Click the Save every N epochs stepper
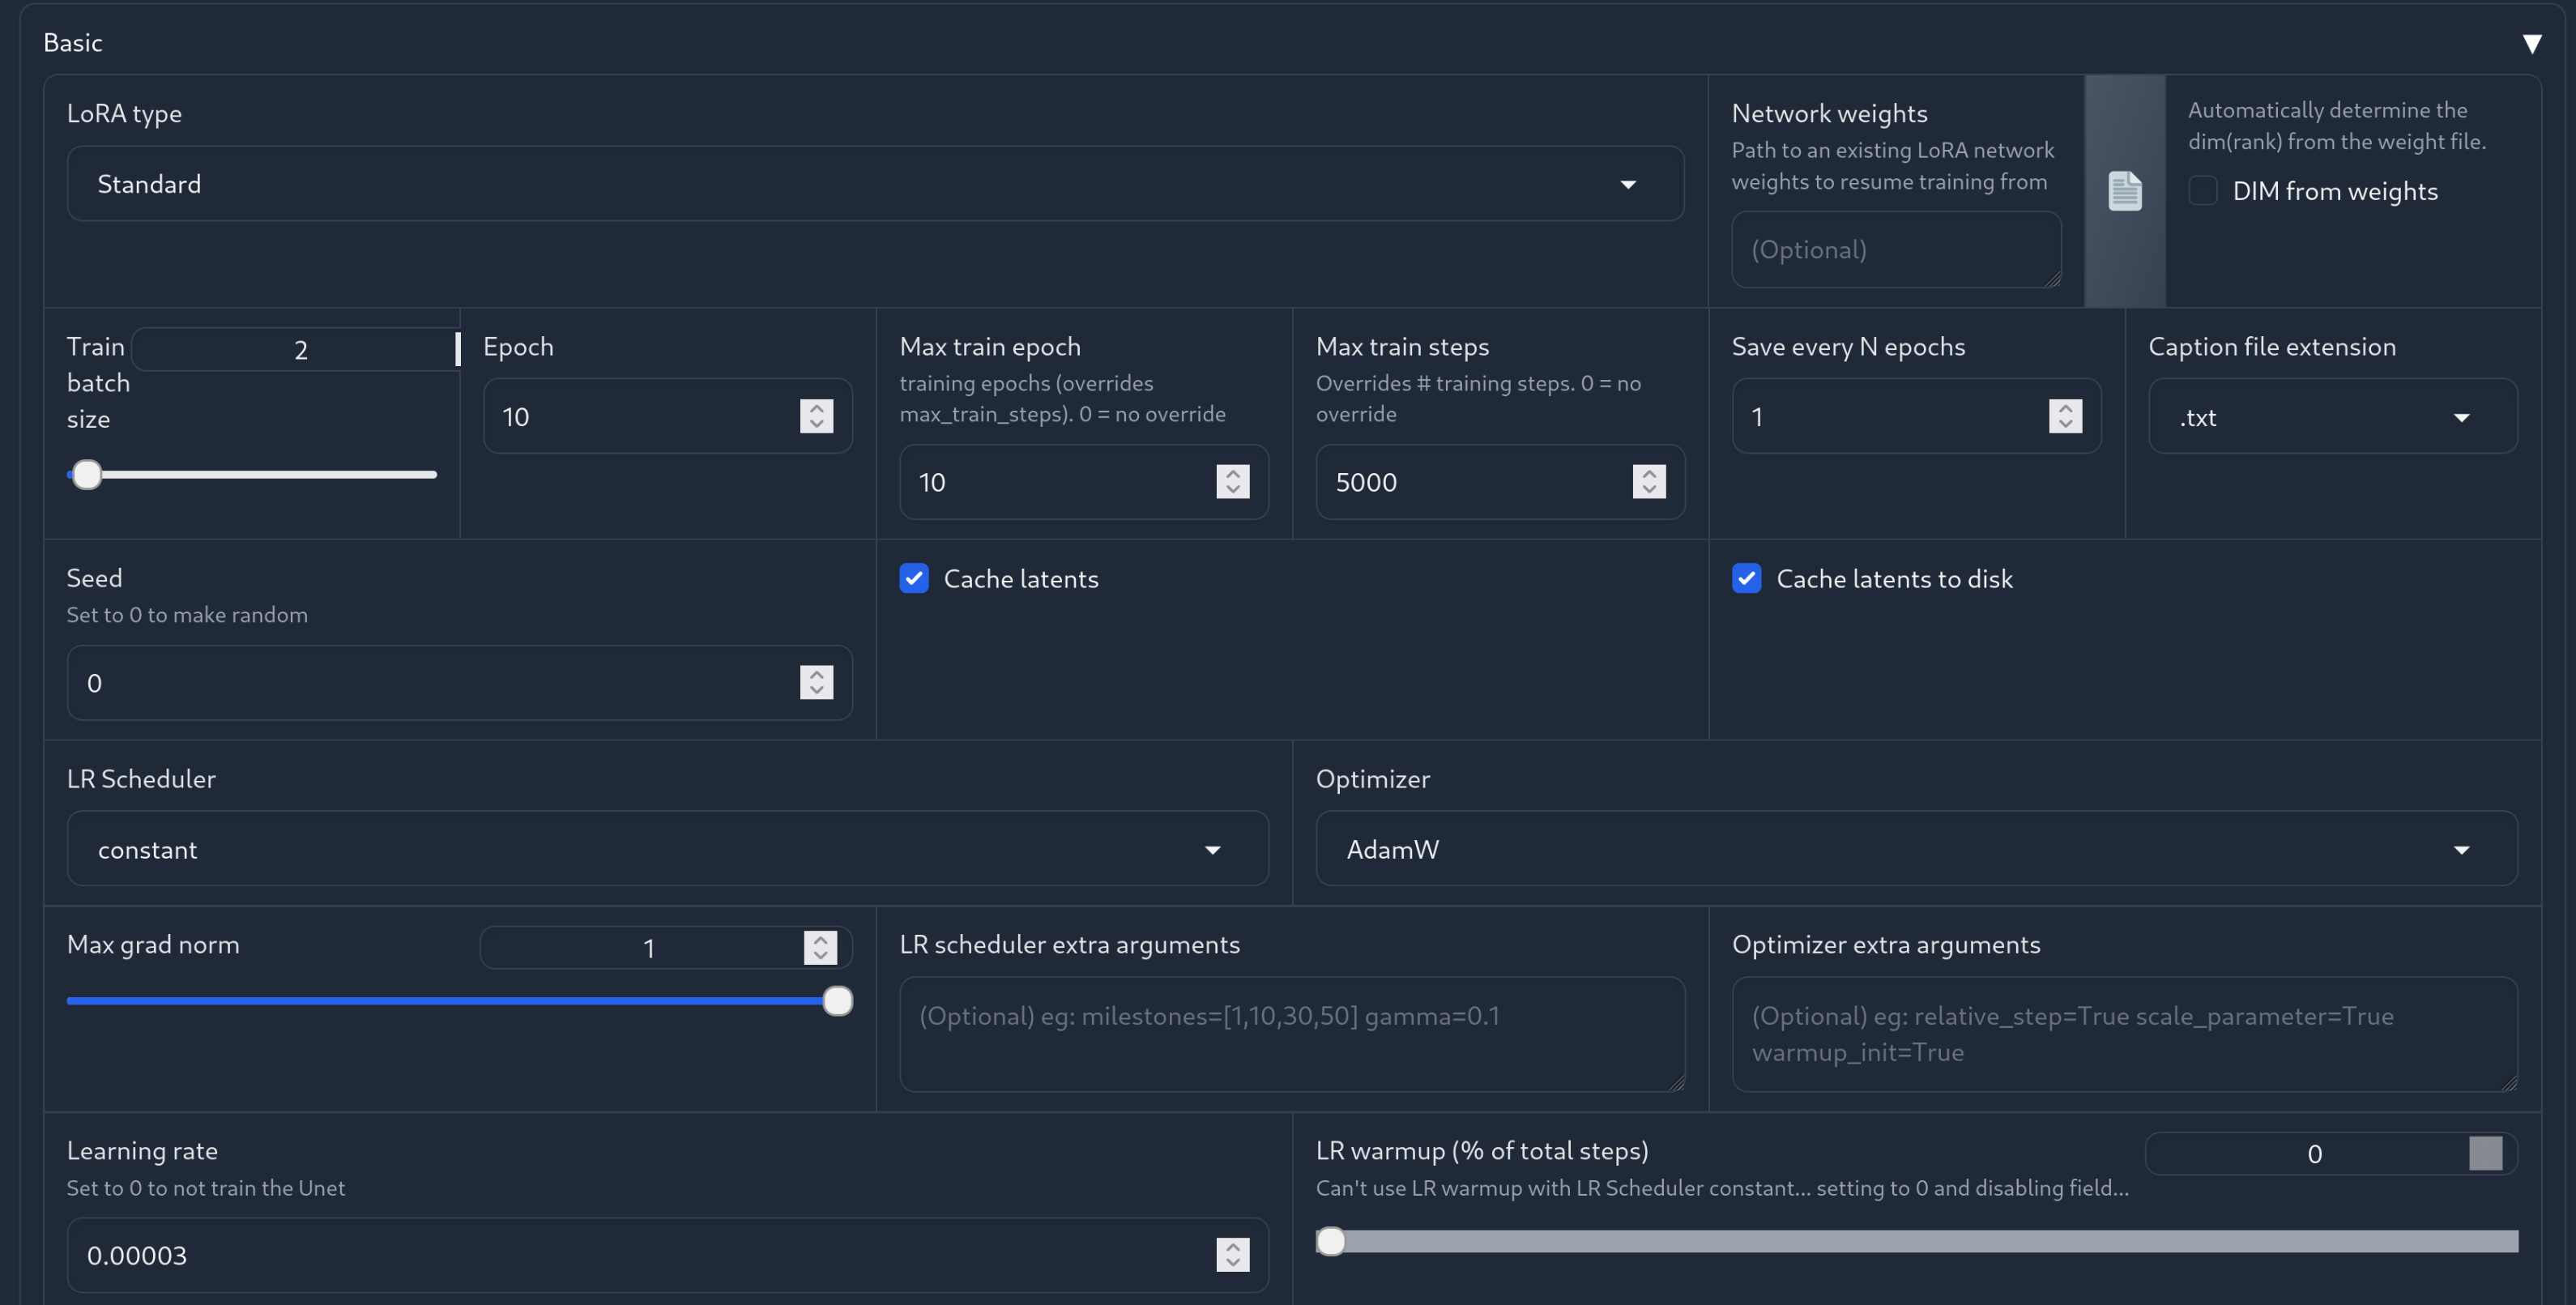 coord(2065,416)
